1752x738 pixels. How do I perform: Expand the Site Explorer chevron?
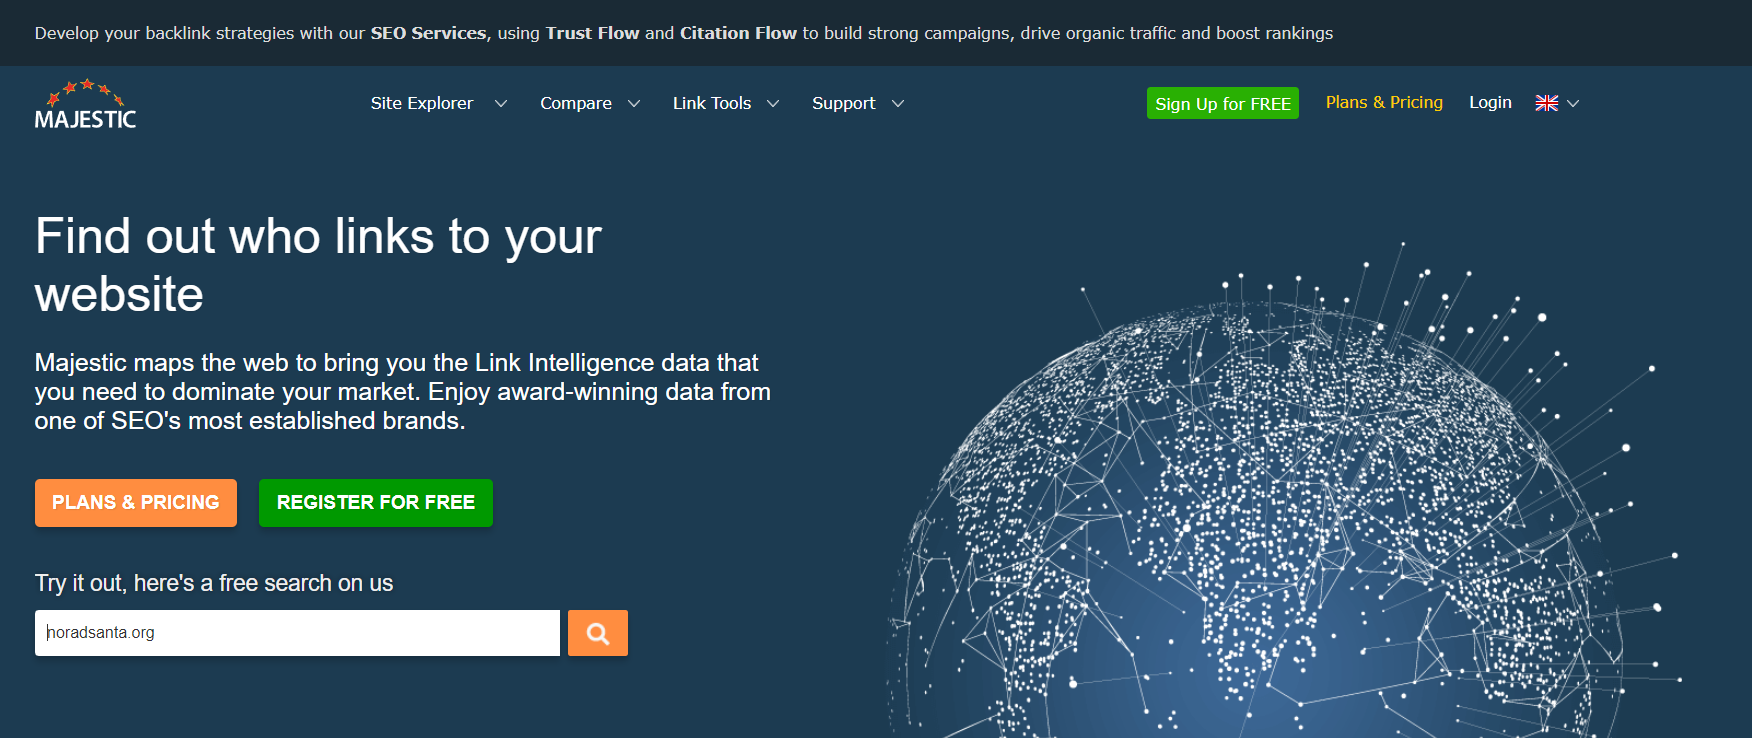[501, 104]
